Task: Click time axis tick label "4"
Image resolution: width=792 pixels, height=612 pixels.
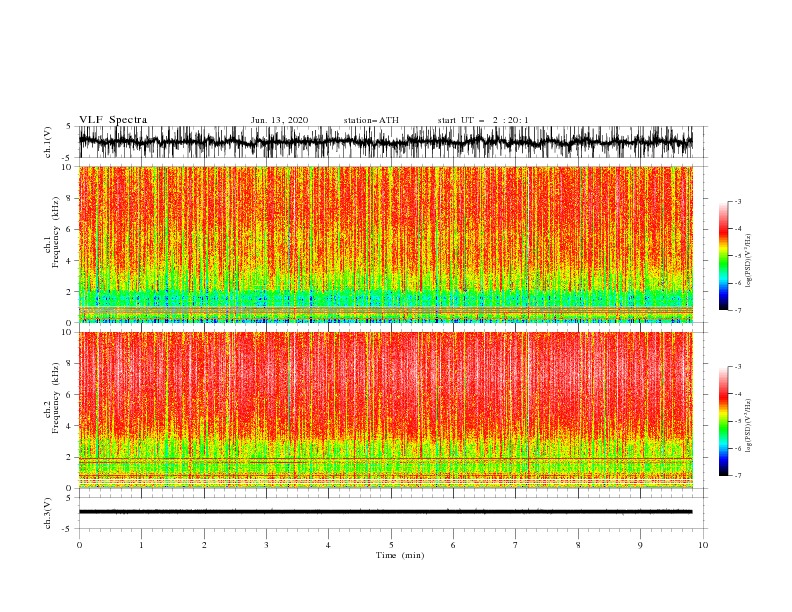Action: (x=329, y=545)
